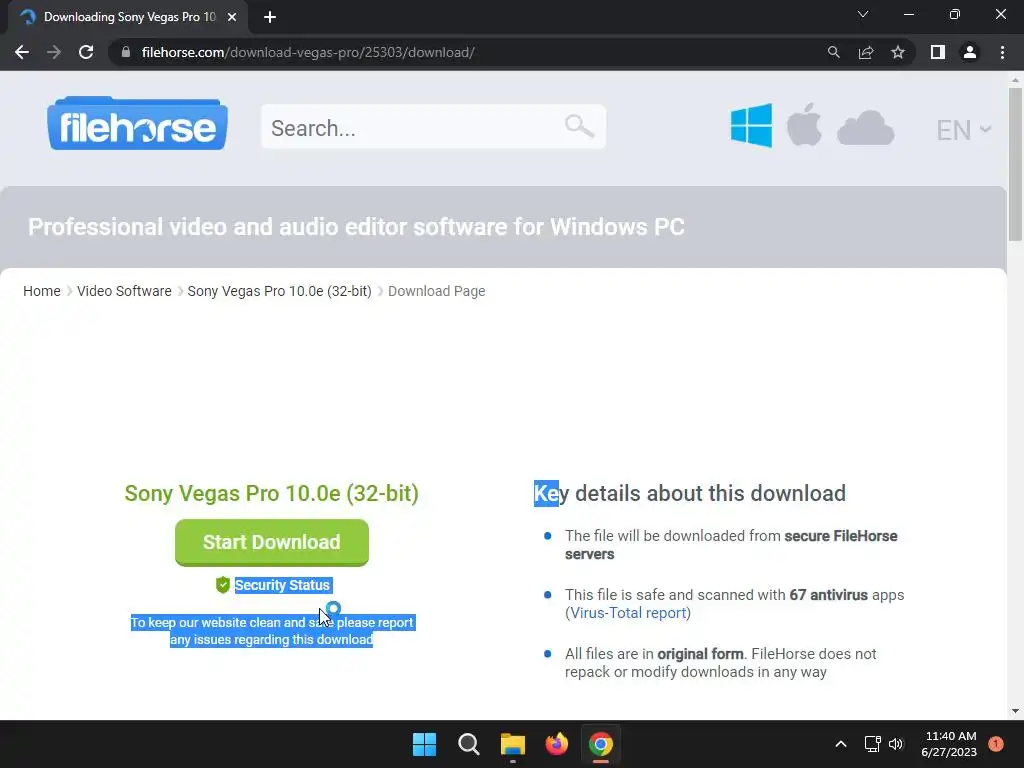The image size is (1024, 768).
Task: Click the browser forward arrow
Action: (54, 52)
